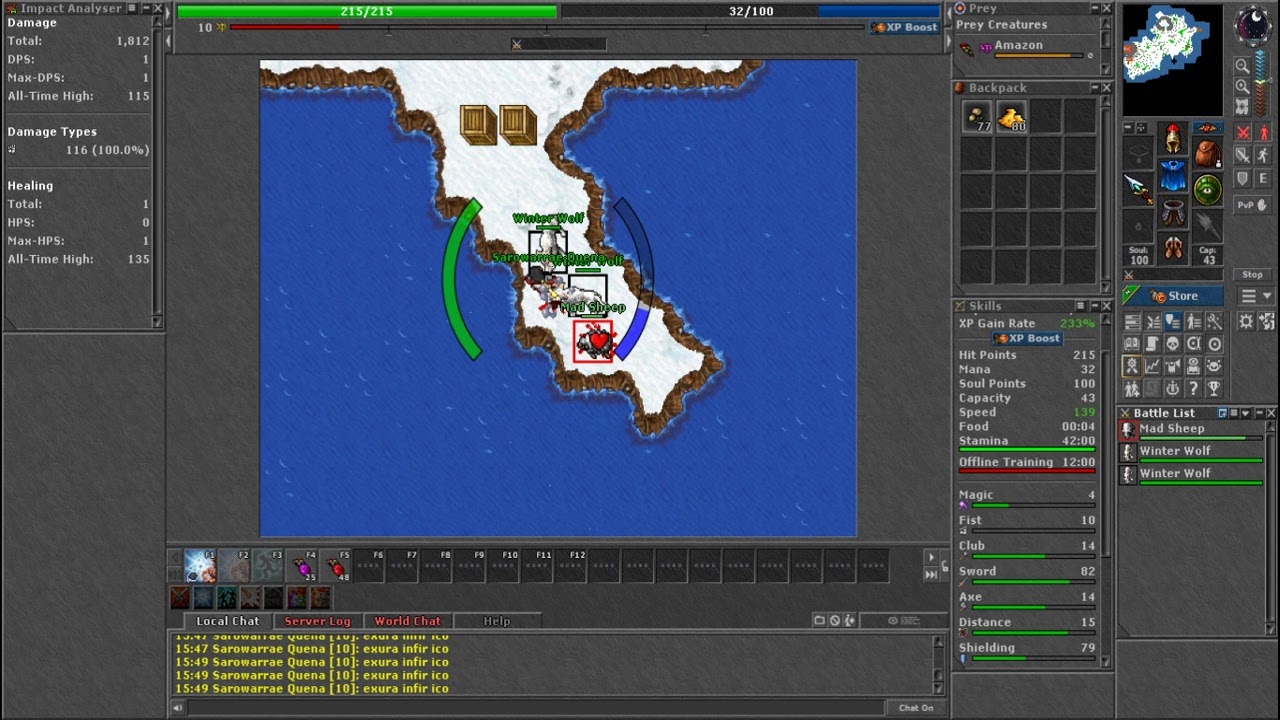The image size is (1280, 720).
Task: Select balanced combat mode sword-shield button
Action: (x=1243, y=156)
